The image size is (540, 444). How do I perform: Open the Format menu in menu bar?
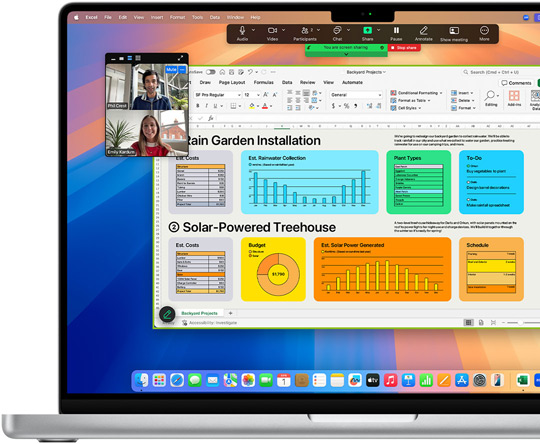point(177,17)
